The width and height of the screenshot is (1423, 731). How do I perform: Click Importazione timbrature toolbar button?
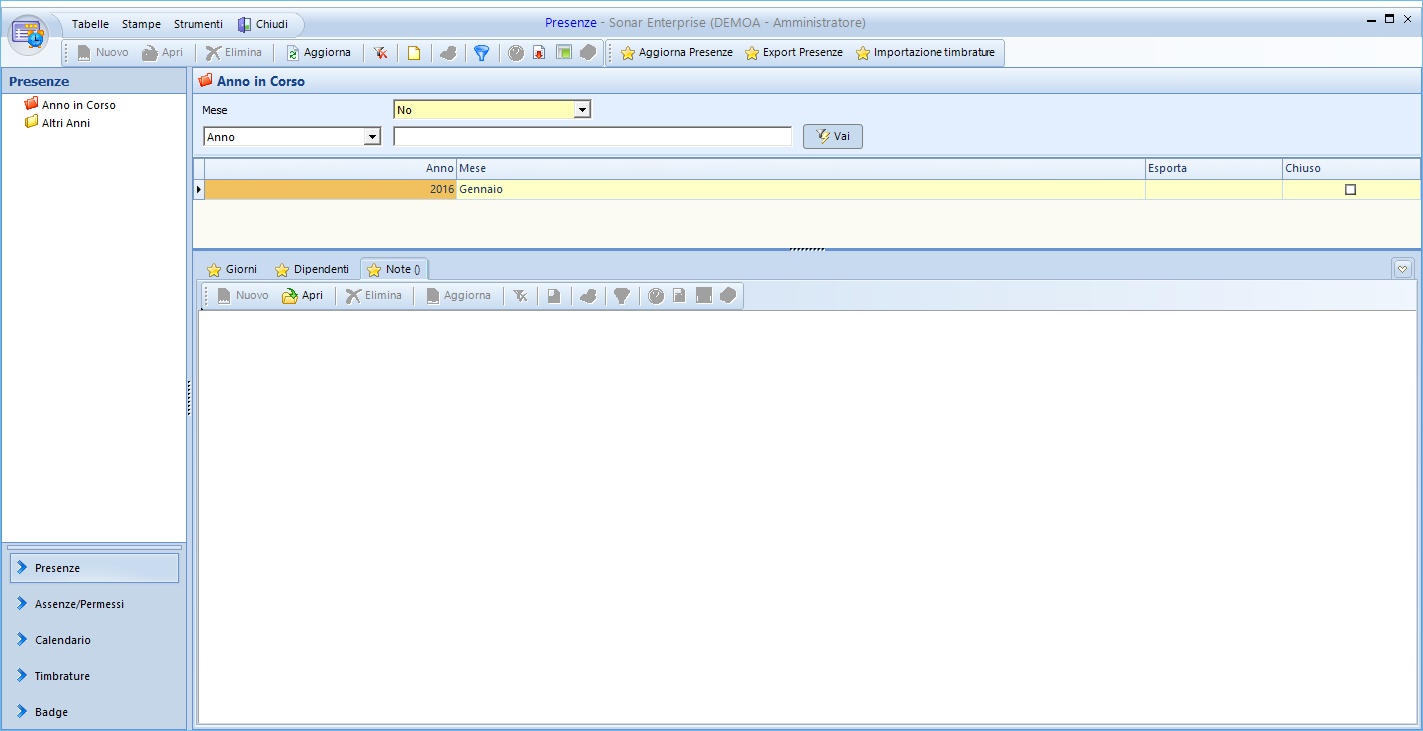pyautogui.click(x=925, y=53)
